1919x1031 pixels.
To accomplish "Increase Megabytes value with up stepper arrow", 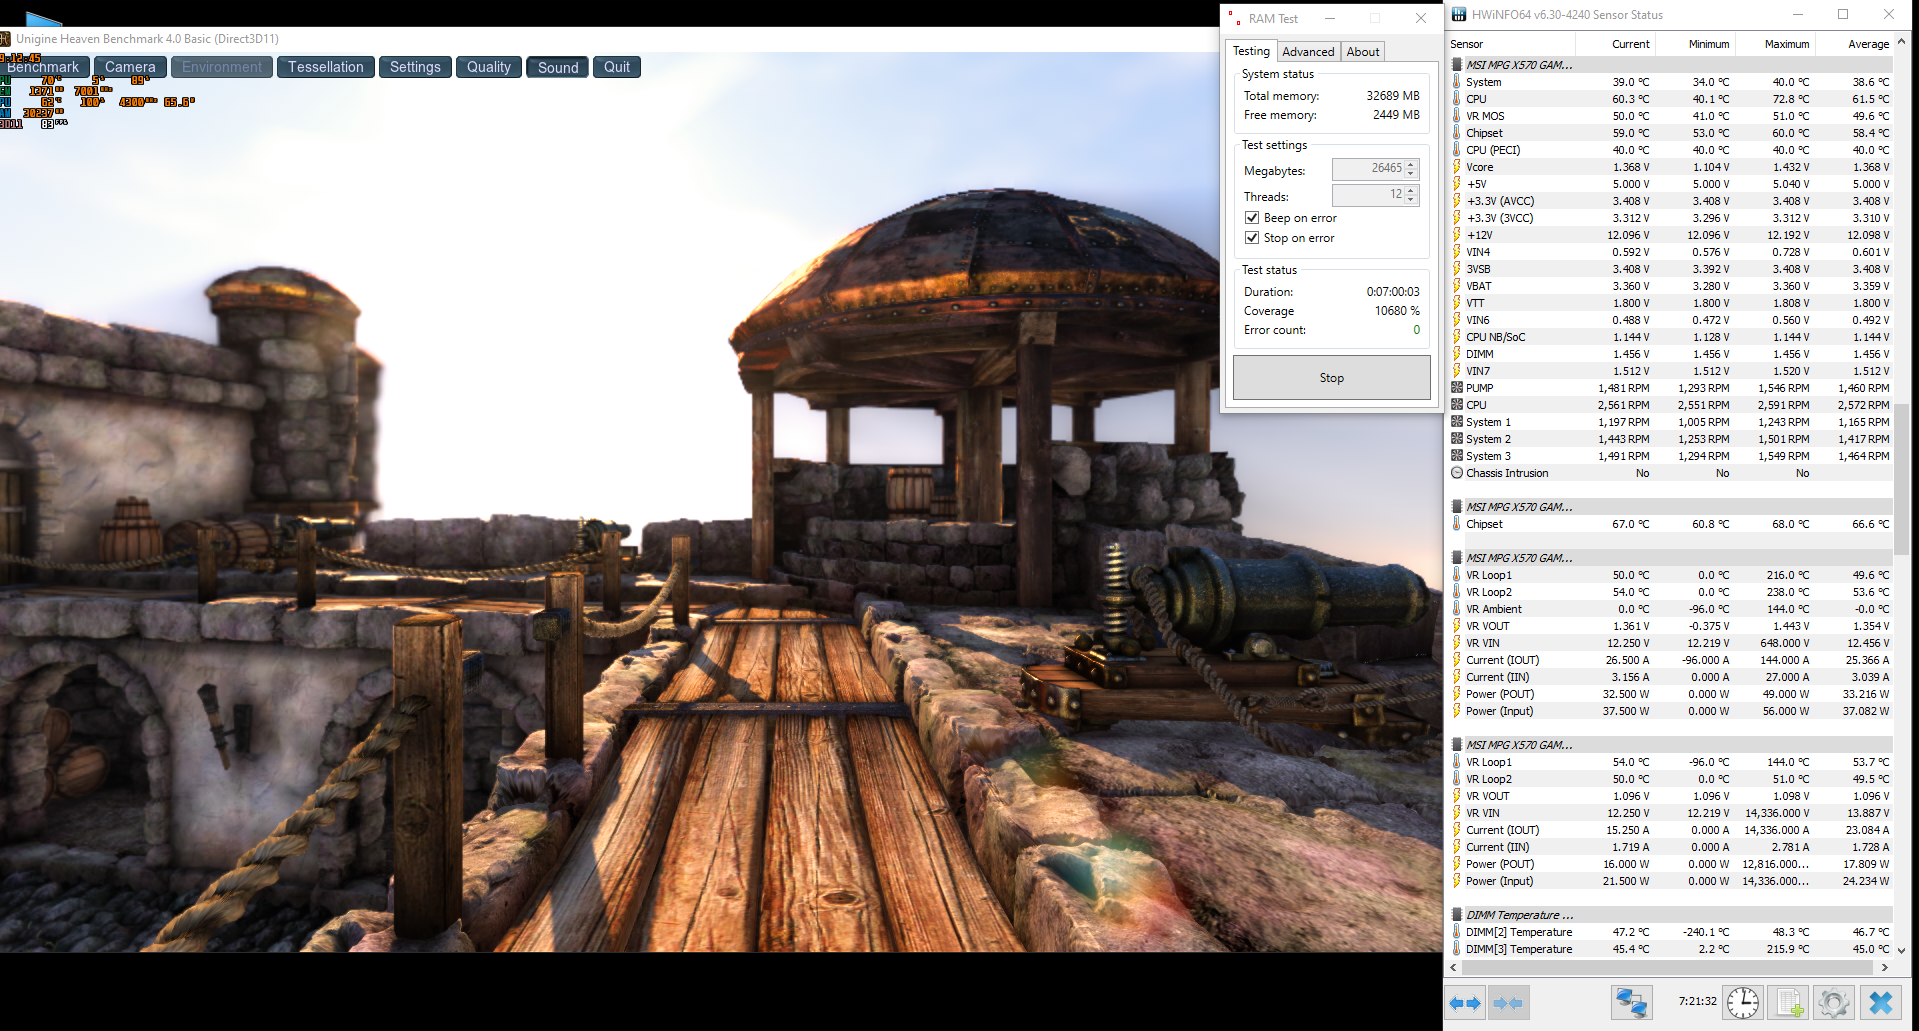I will (x=1411, y=164).
